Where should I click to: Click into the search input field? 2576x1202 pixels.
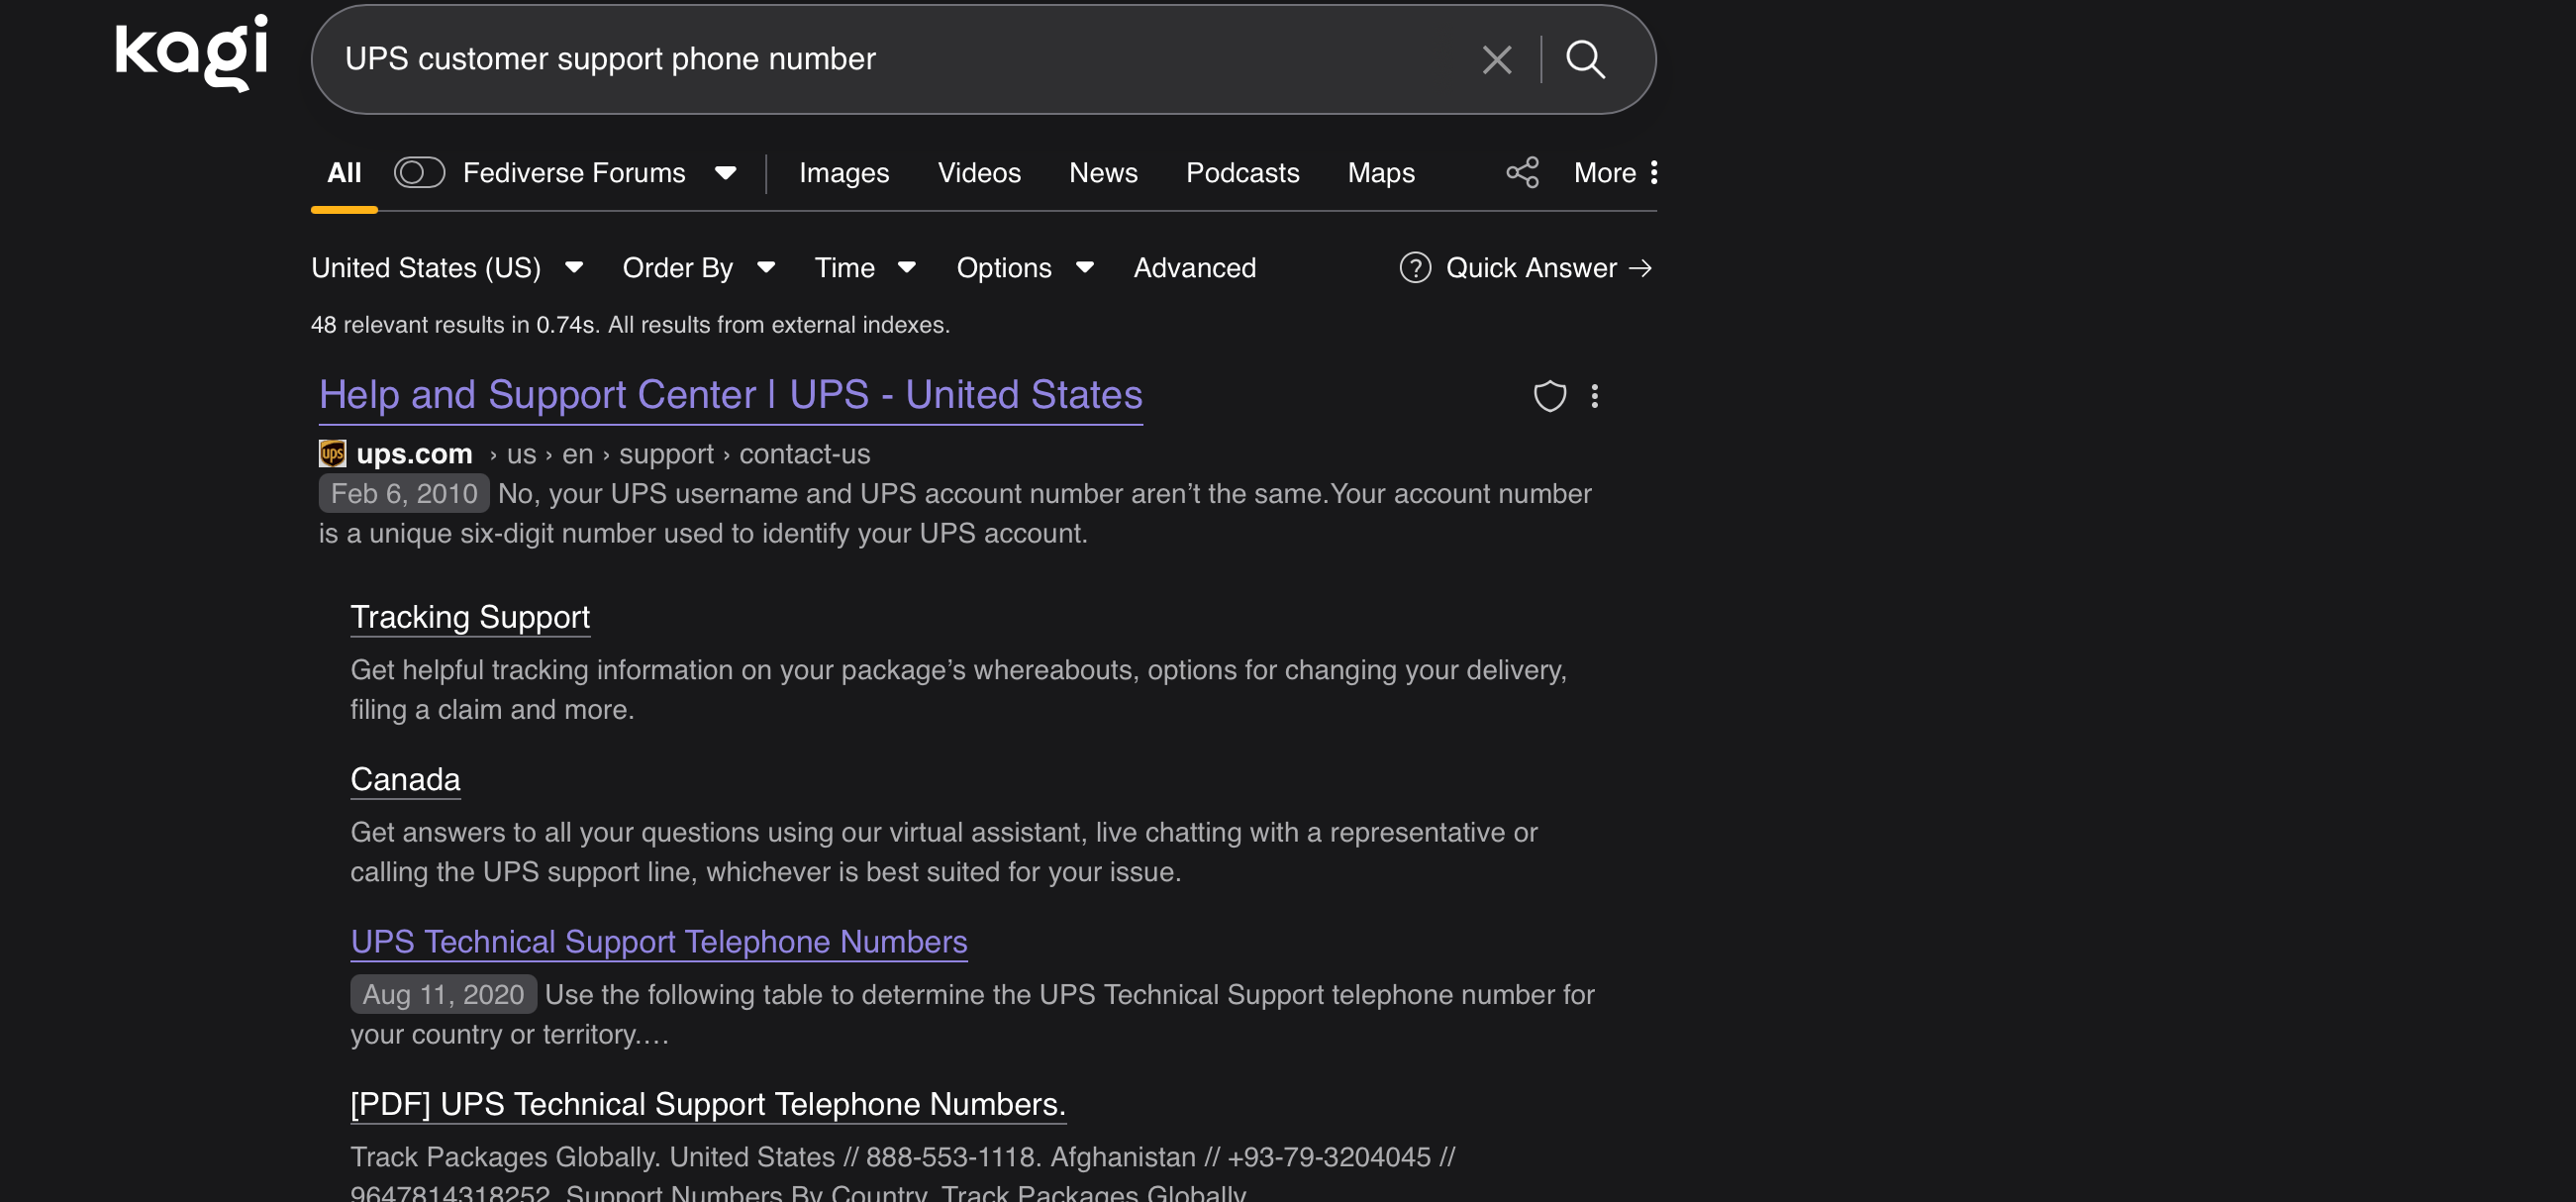pyautogui.click(x=900, y=60)
